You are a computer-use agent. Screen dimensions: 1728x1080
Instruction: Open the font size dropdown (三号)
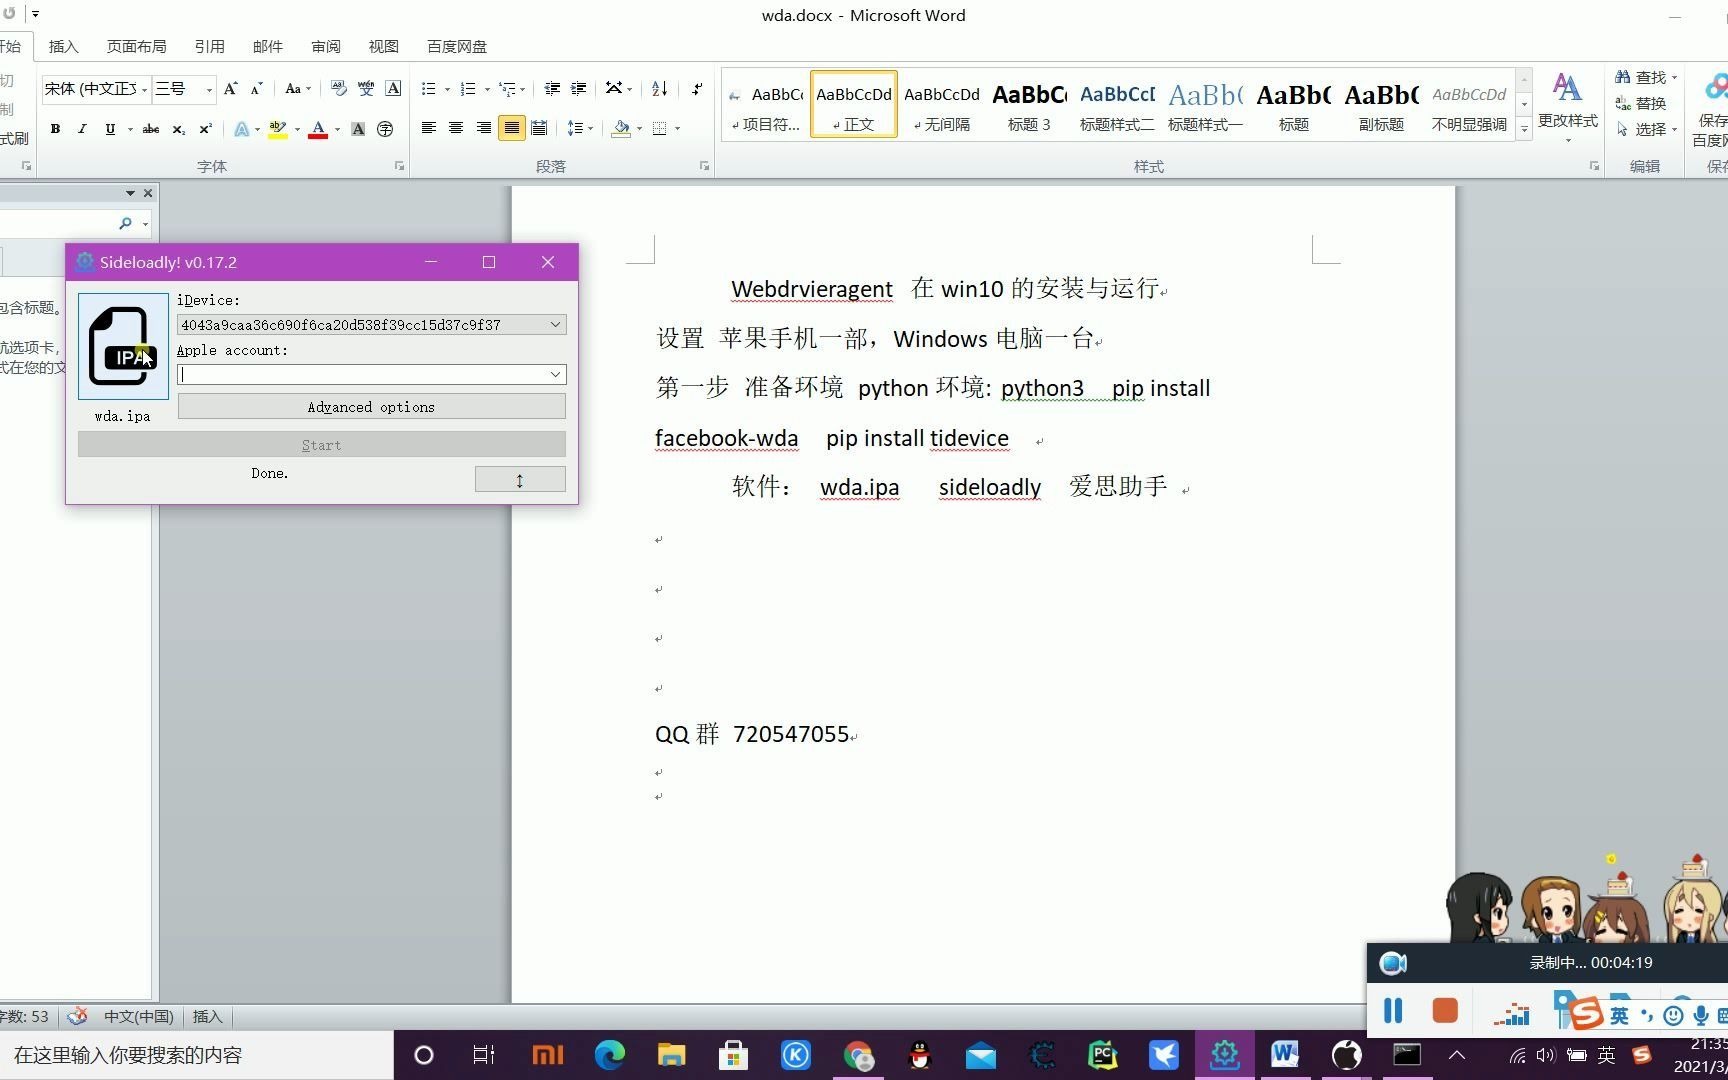point(209,89)
